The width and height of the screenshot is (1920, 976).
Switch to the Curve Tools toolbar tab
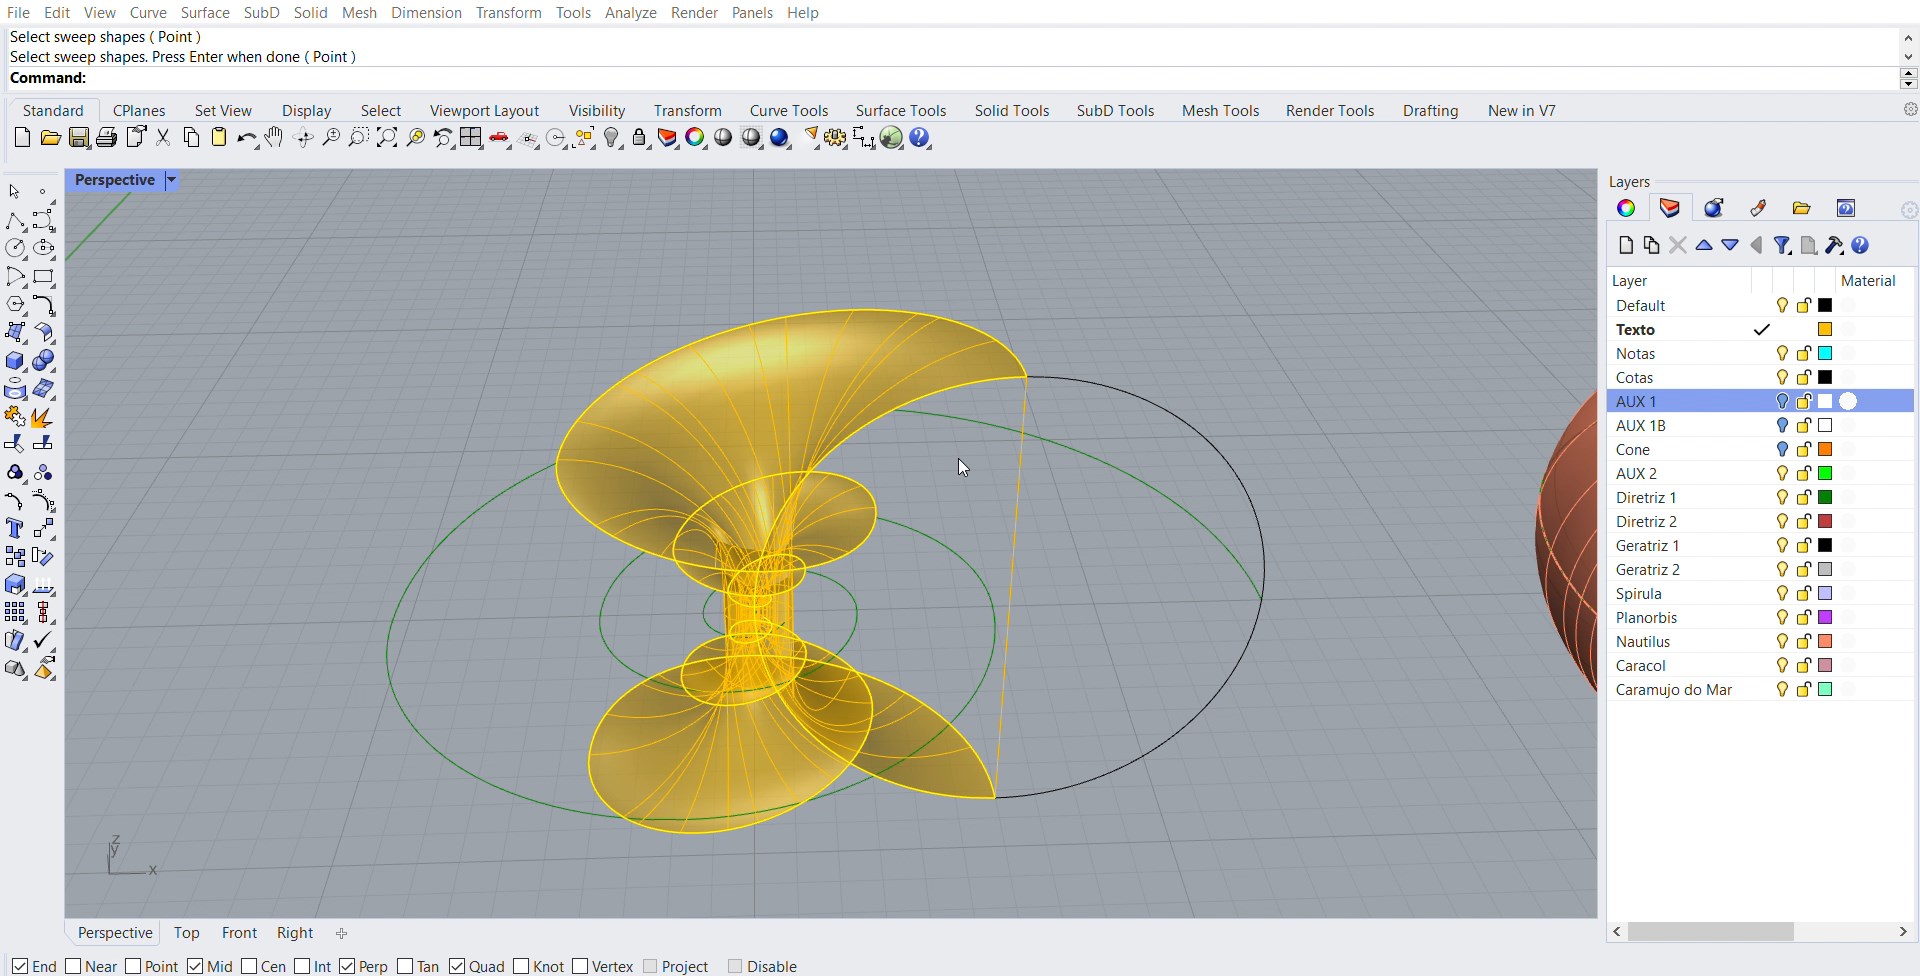pos(789,110)
